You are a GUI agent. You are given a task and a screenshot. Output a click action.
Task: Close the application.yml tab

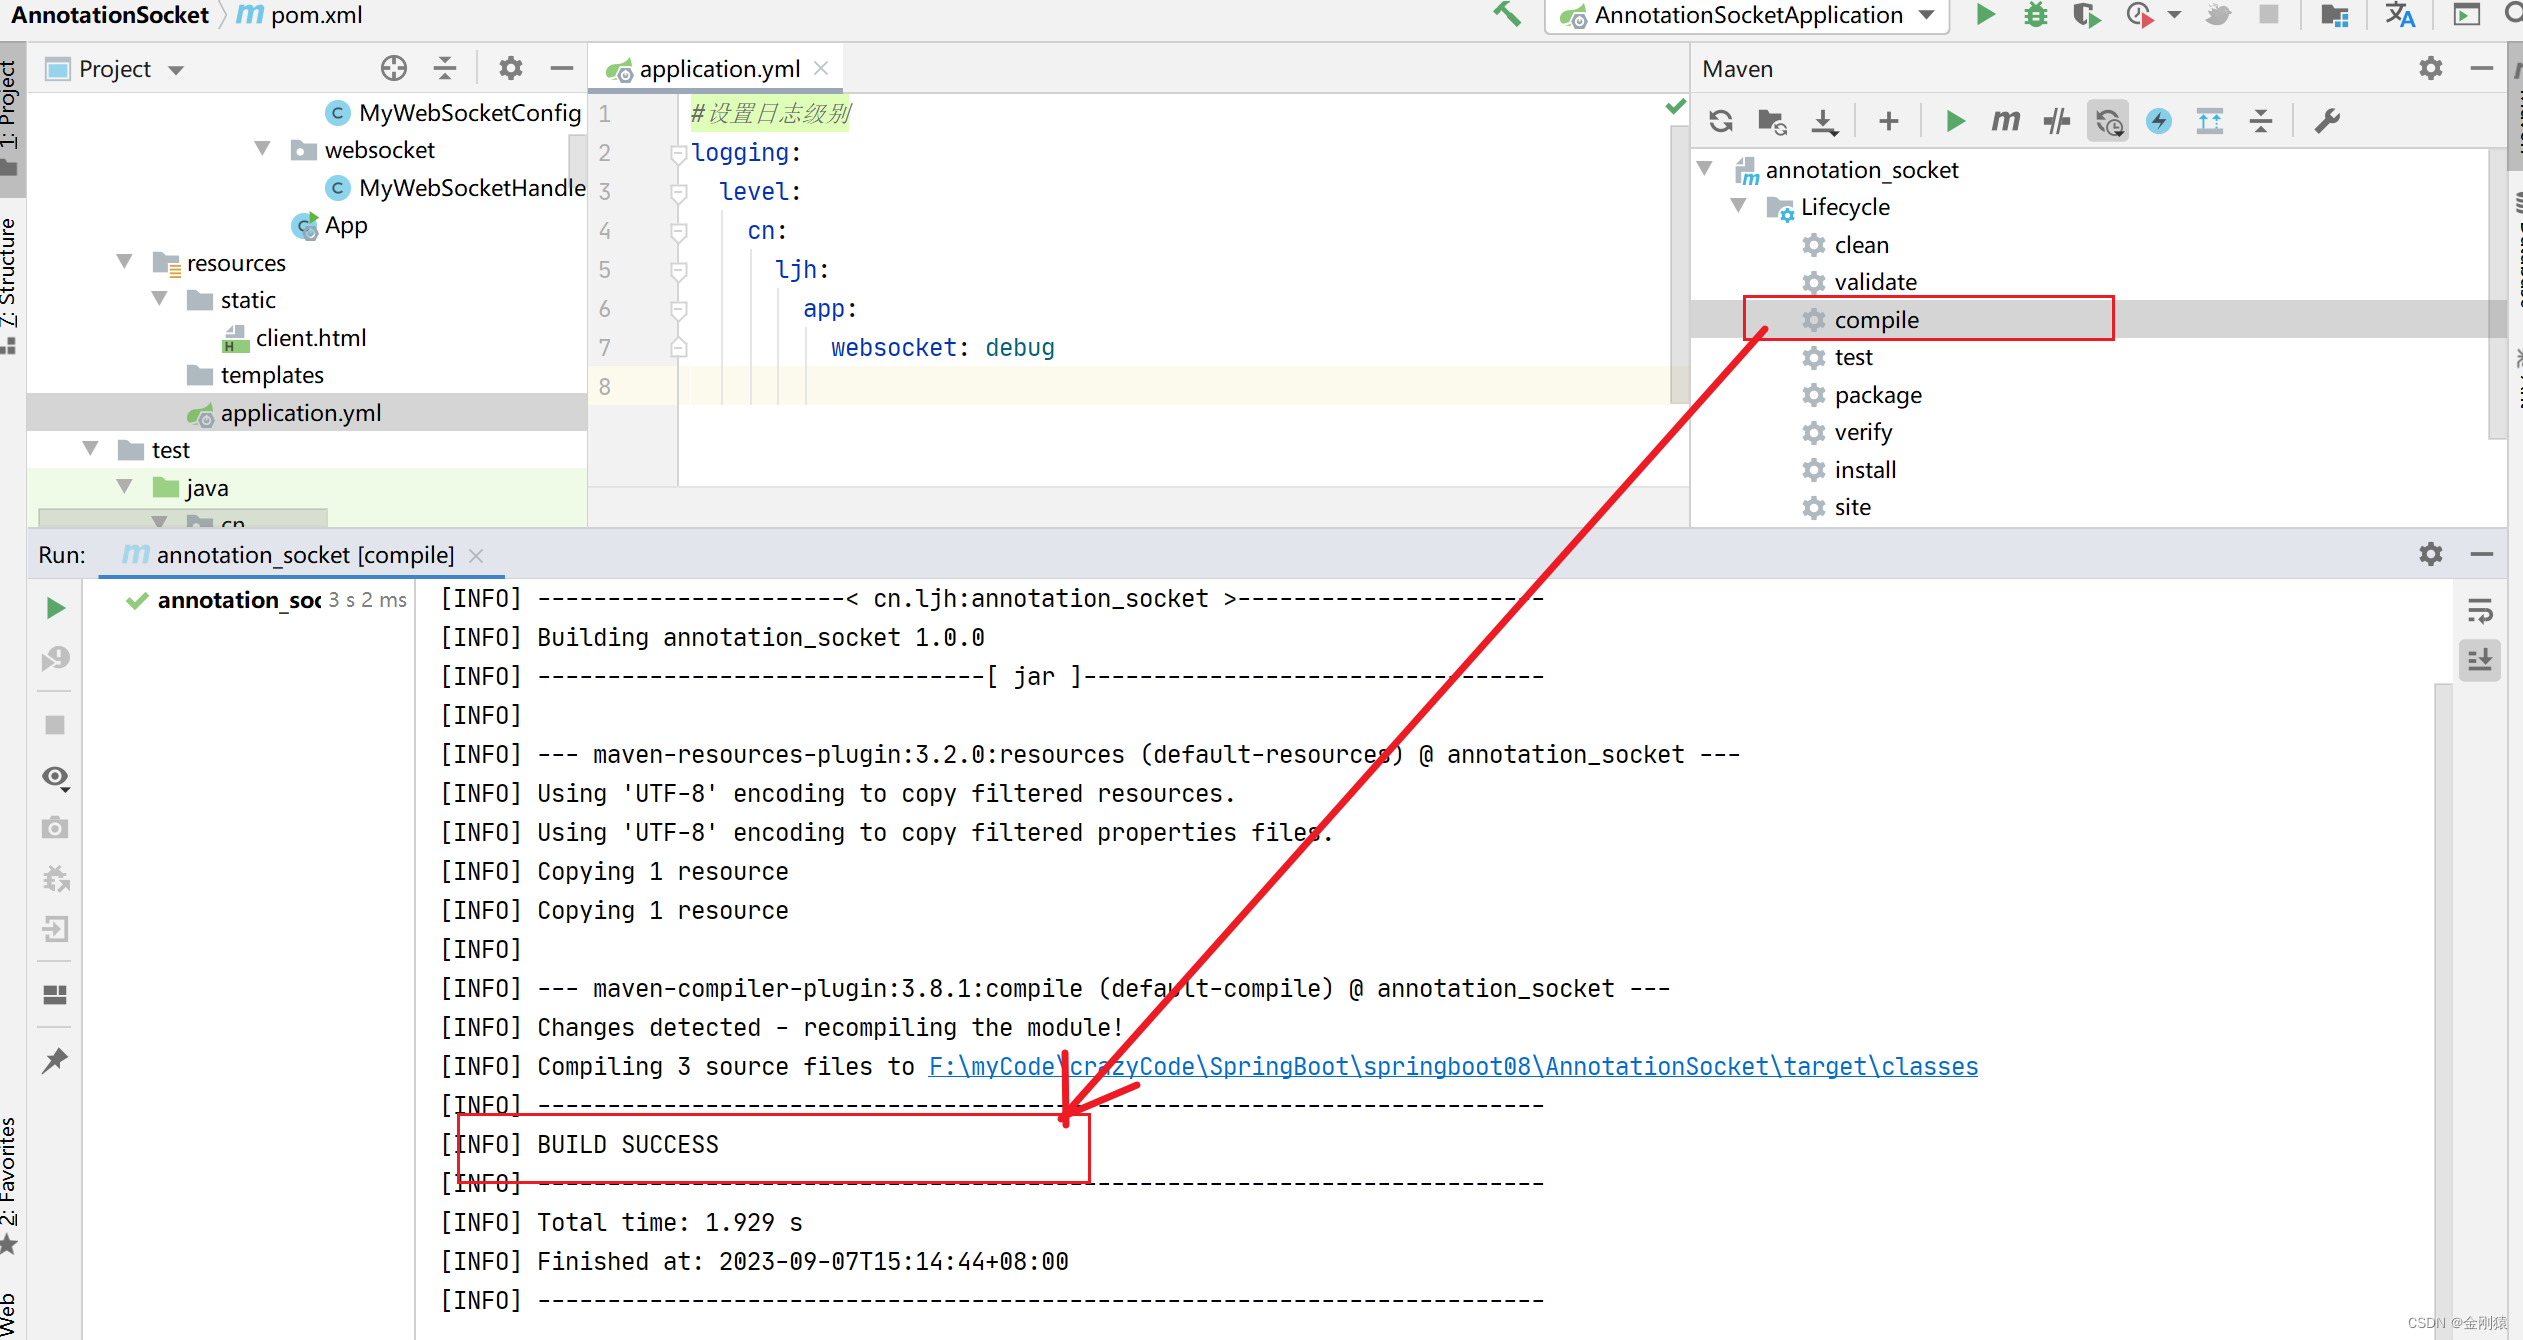pos(822,68)
